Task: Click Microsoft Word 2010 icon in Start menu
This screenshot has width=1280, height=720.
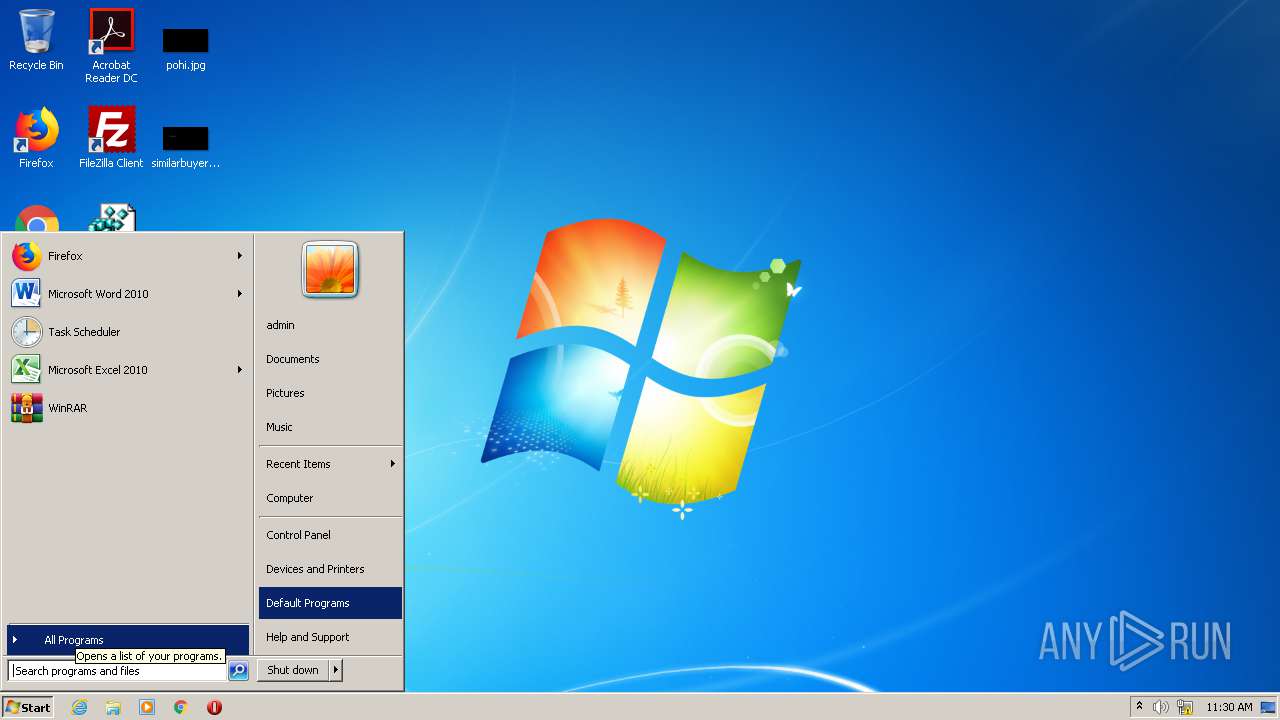Action: pos(27,294)
